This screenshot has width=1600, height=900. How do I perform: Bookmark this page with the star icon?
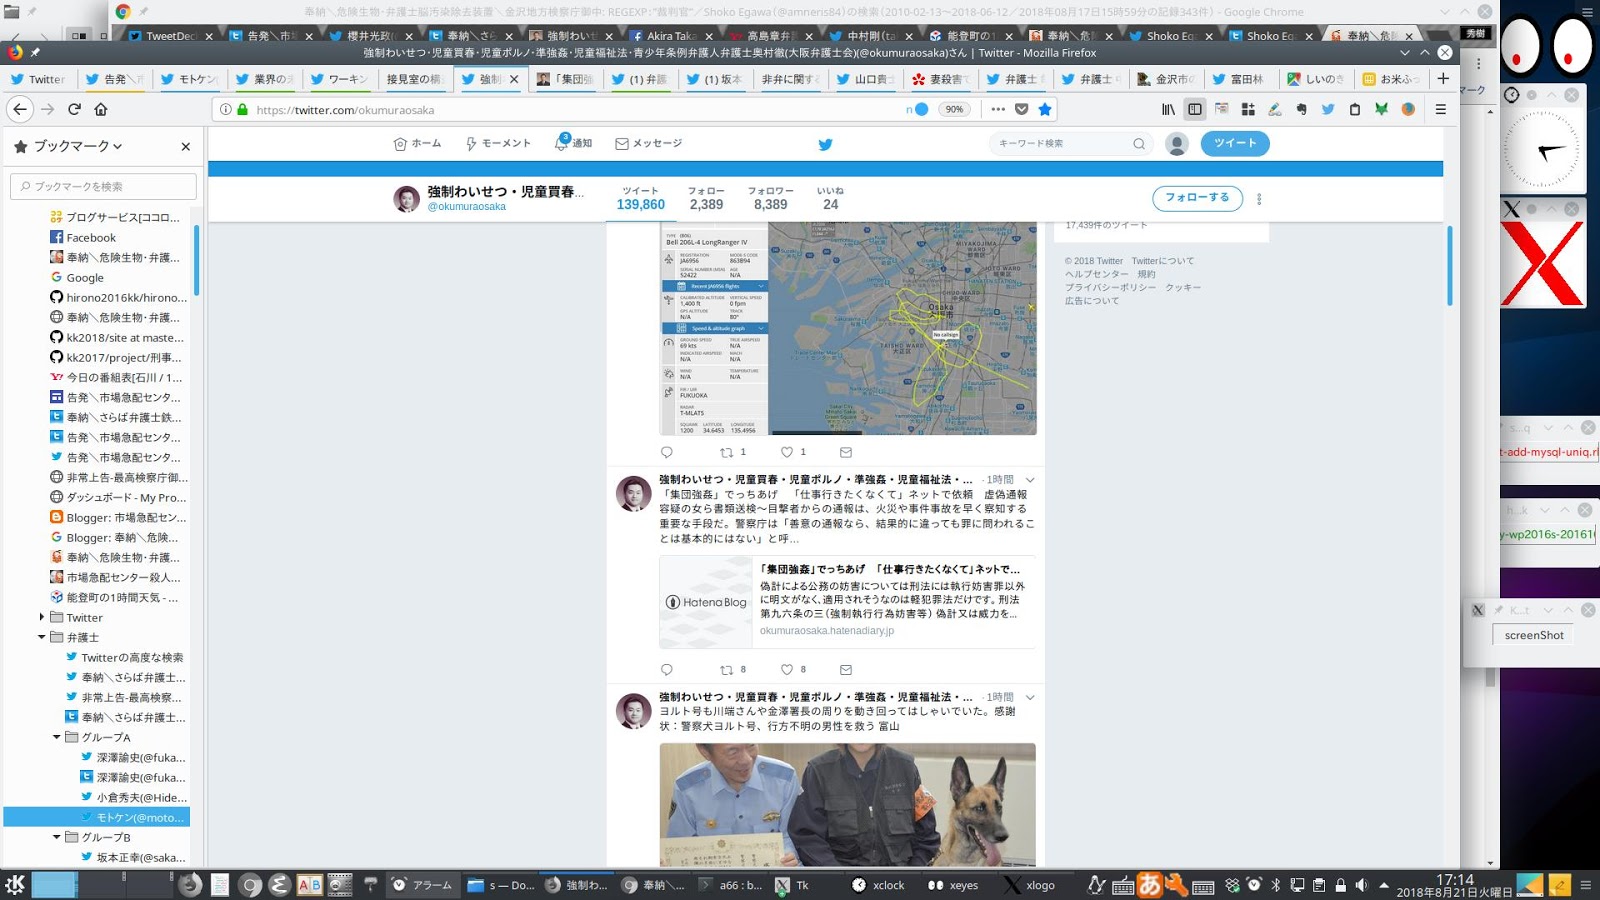point(1045,109)
